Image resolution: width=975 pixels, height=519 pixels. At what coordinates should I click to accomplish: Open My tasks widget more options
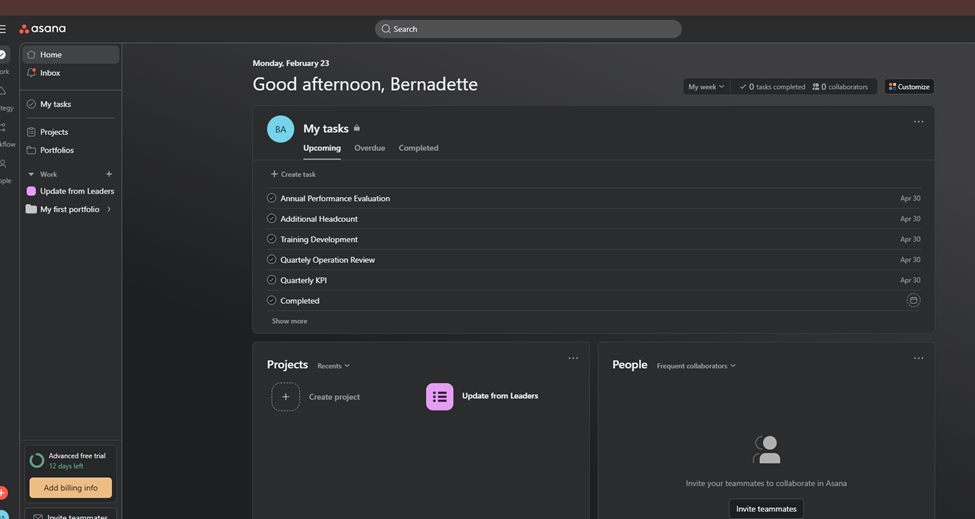[918, 122]
